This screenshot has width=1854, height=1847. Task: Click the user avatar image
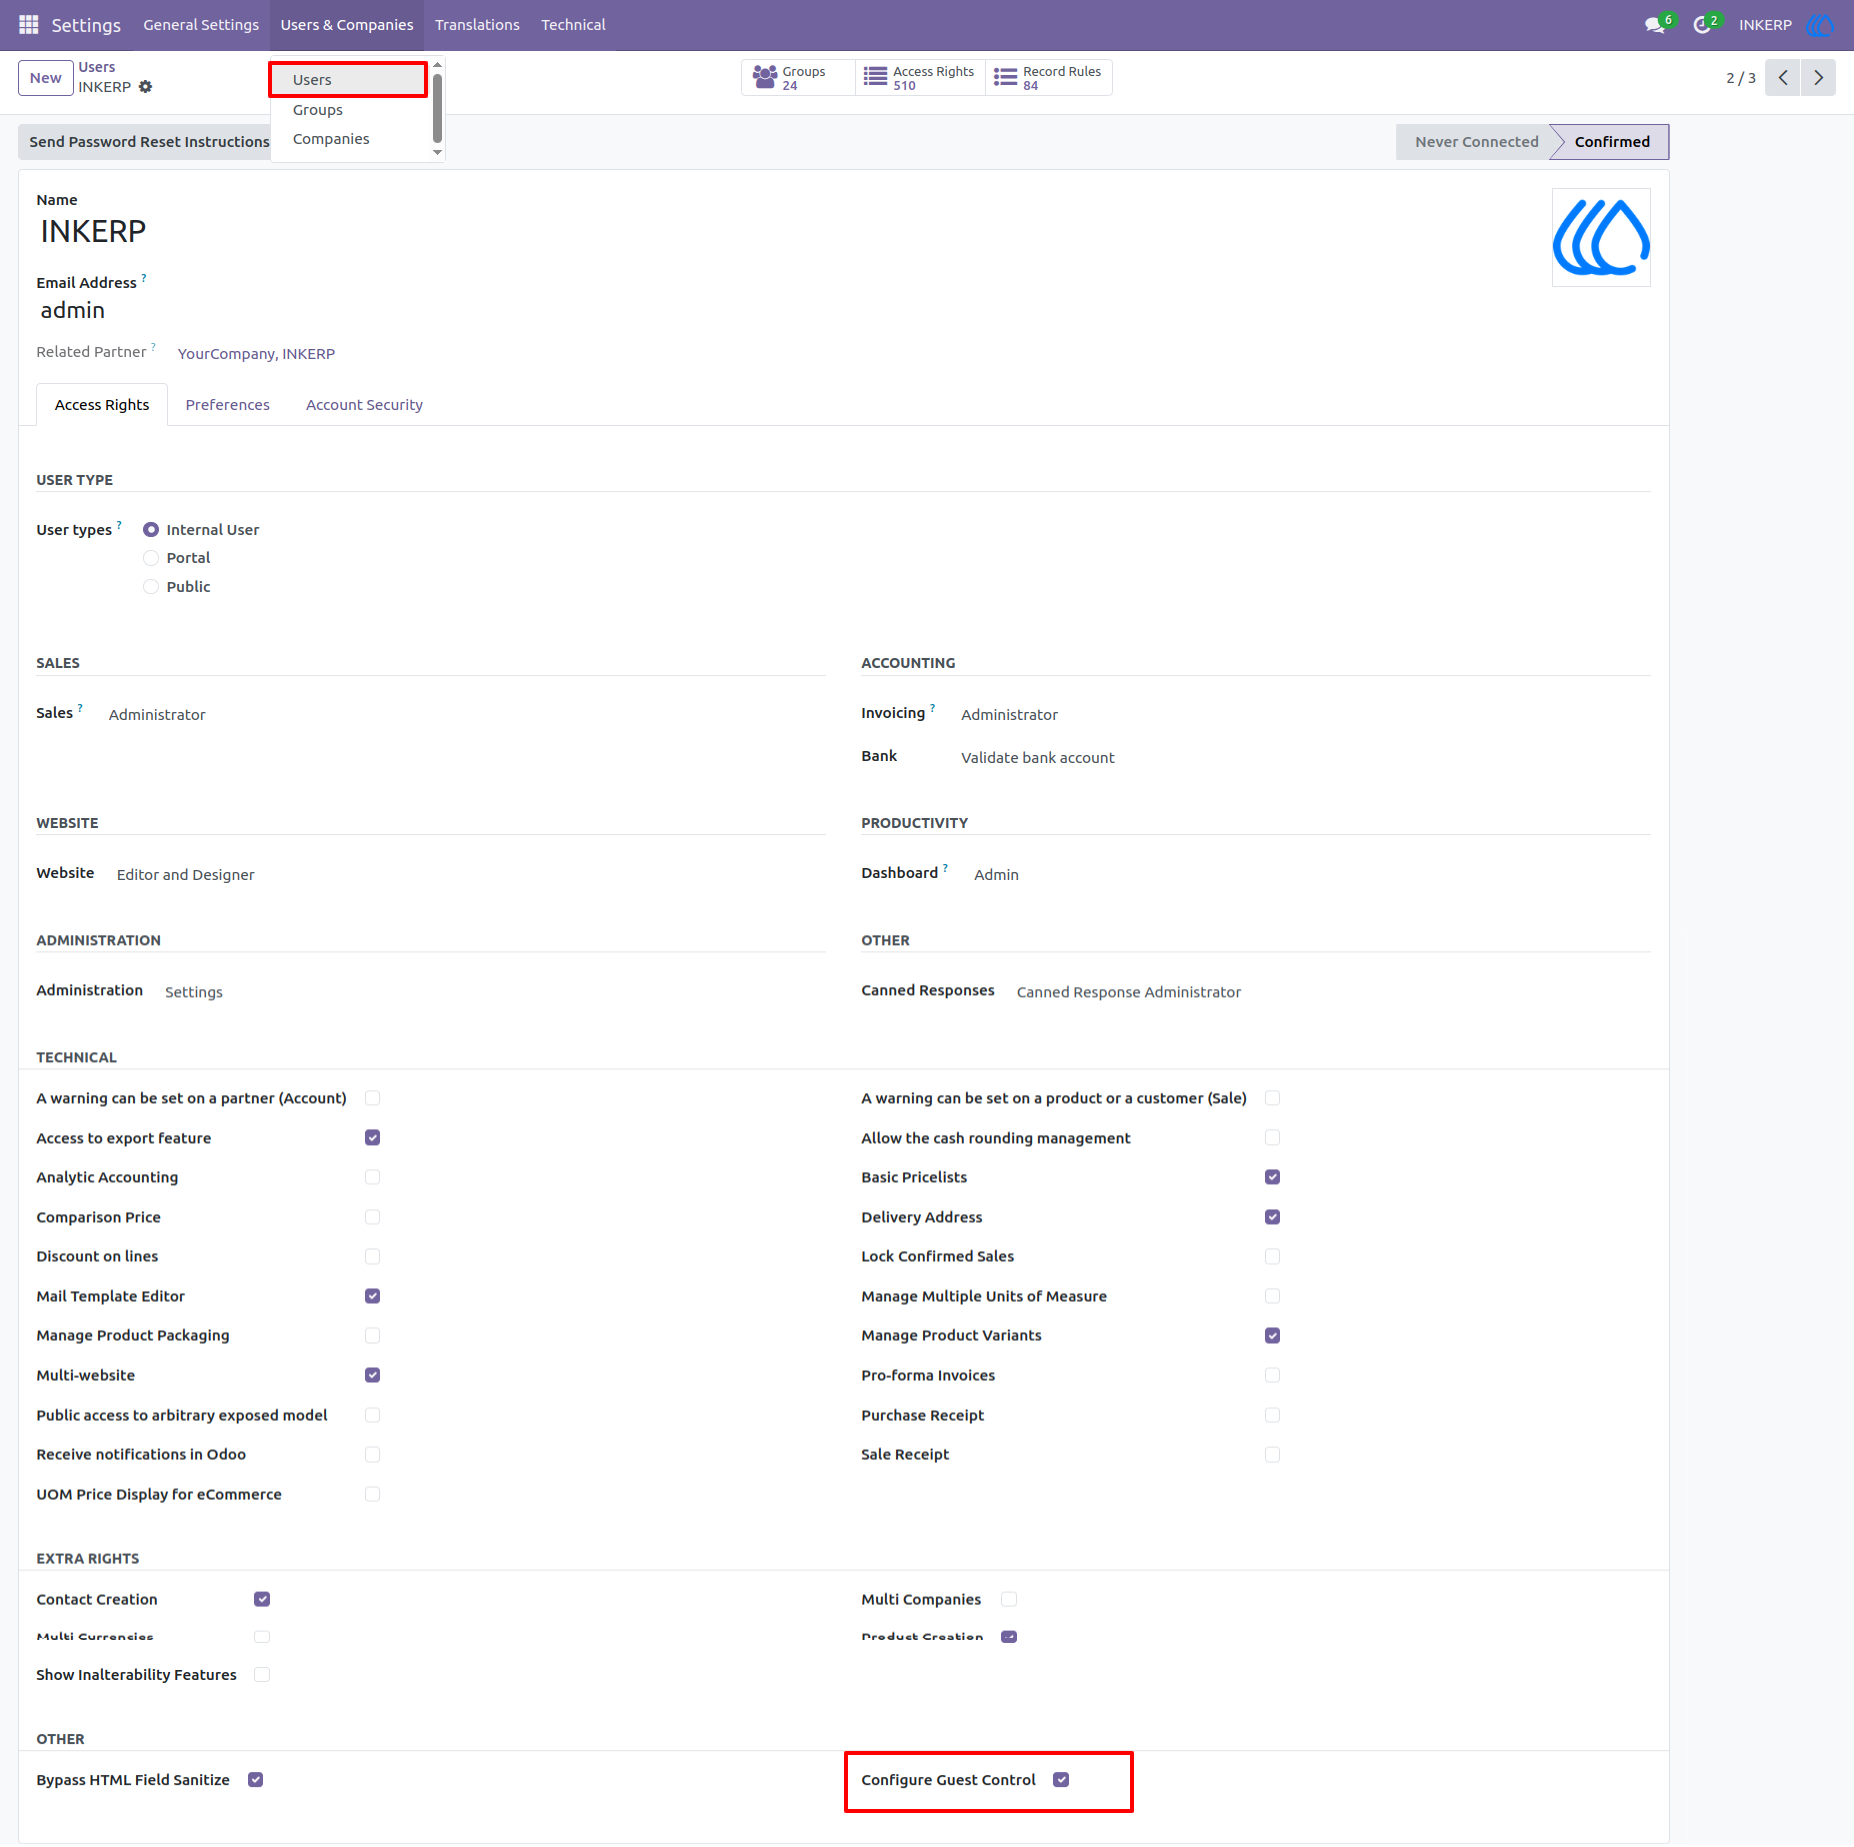1601,238
